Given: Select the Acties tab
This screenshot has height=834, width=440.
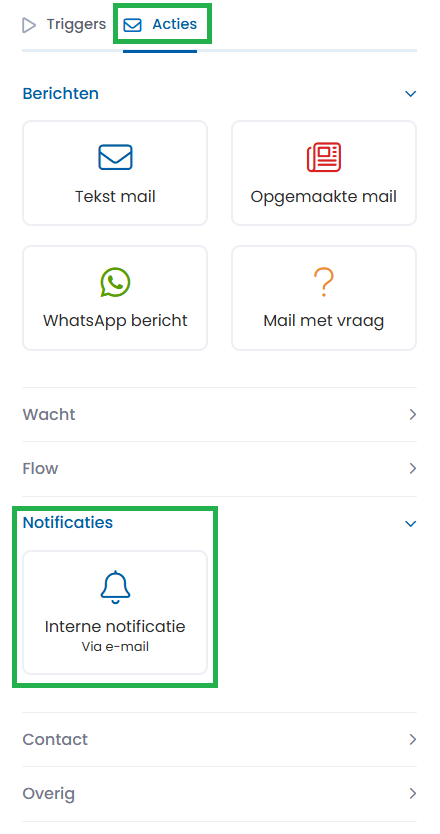Looking at the screenshot, I should (160, 24).
